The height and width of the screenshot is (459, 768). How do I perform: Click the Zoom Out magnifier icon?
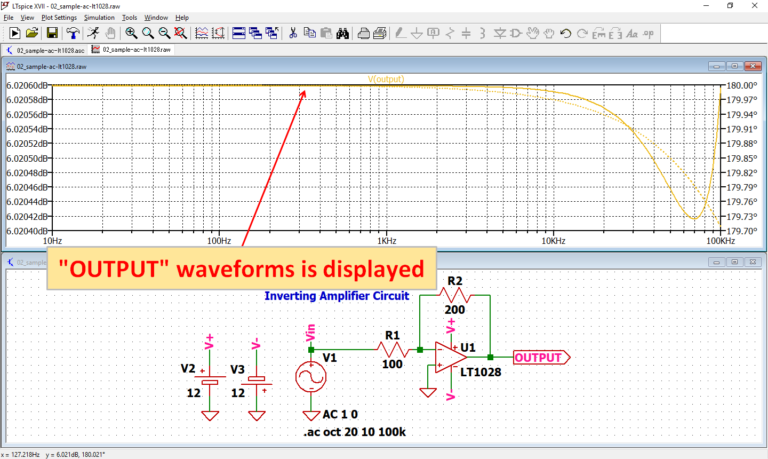pyautogui.click(x=164, y=33)
